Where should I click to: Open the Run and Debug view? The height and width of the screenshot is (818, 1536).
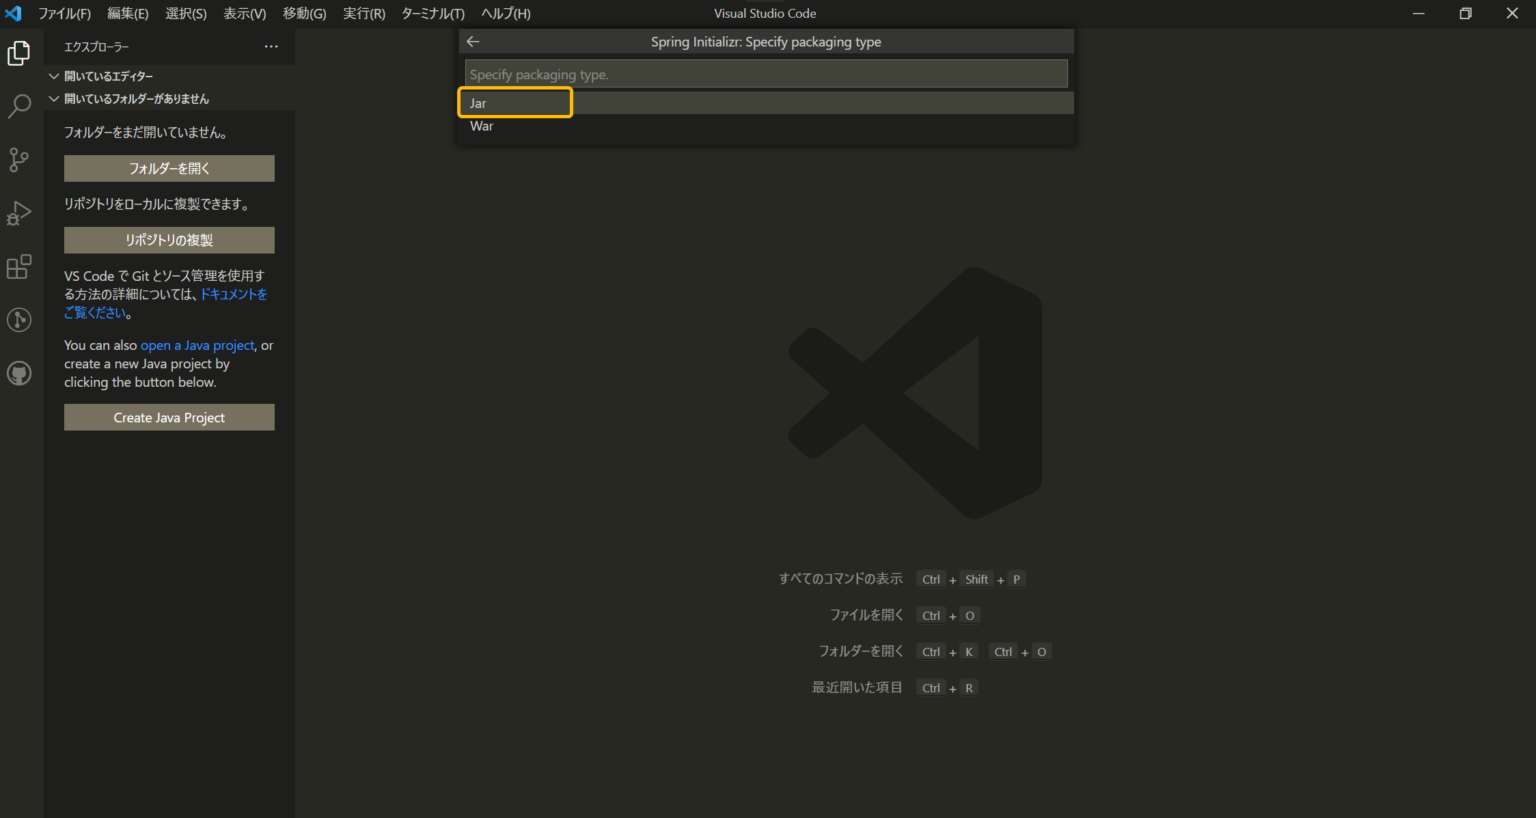19,213
